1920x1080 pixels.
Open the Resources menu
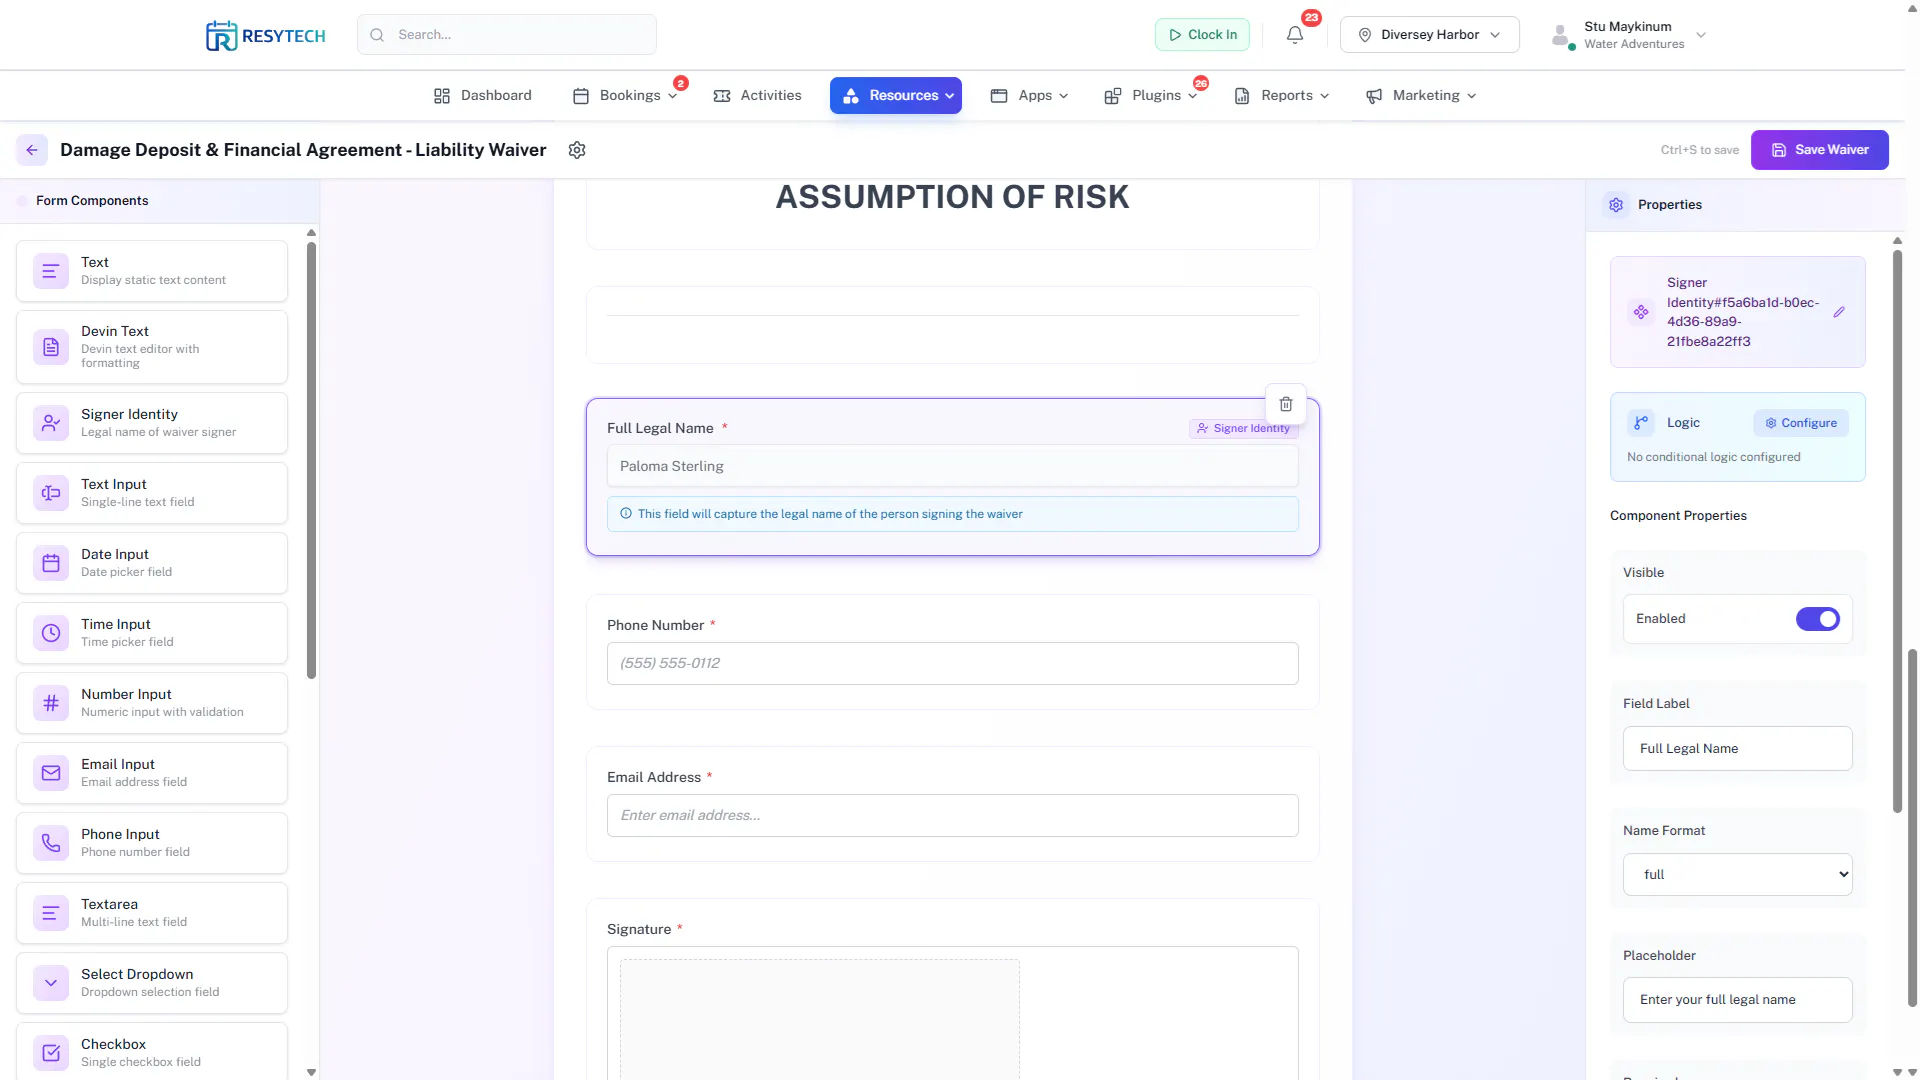[x=896, y=96]
